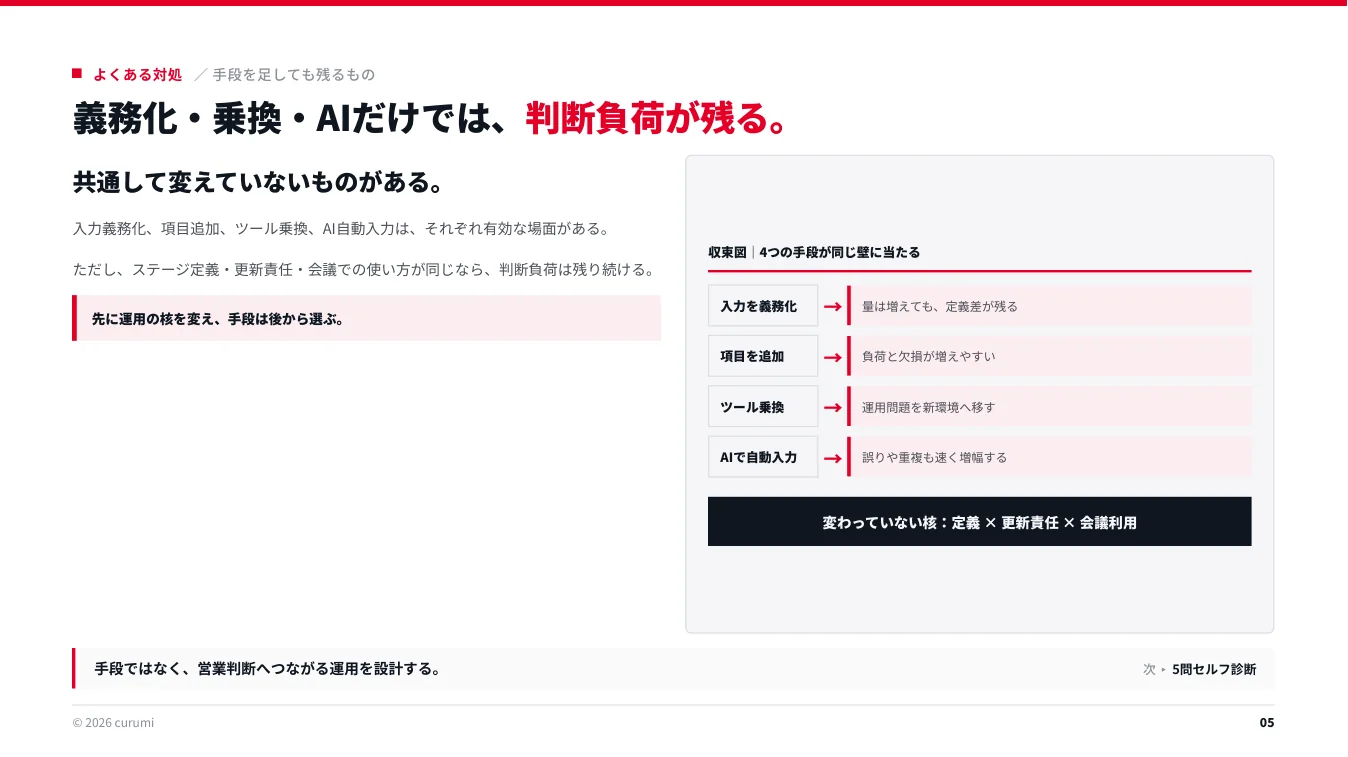Select the 入力を義務化 box
The height and width of the screenshot is (757, 1348).
tap(763, 306)
